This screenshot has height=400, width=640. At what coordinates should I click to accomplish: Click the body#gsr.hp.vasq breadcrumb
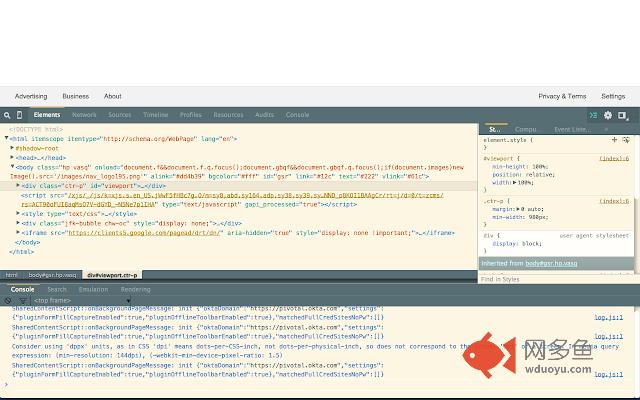52,275
